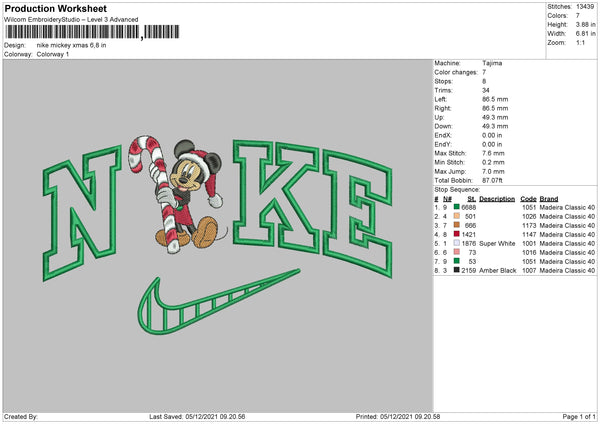This screenshot has height=424, width=600.
Task: Click the Max Stitch value 7.6 mm
Action: pos(493,153)
